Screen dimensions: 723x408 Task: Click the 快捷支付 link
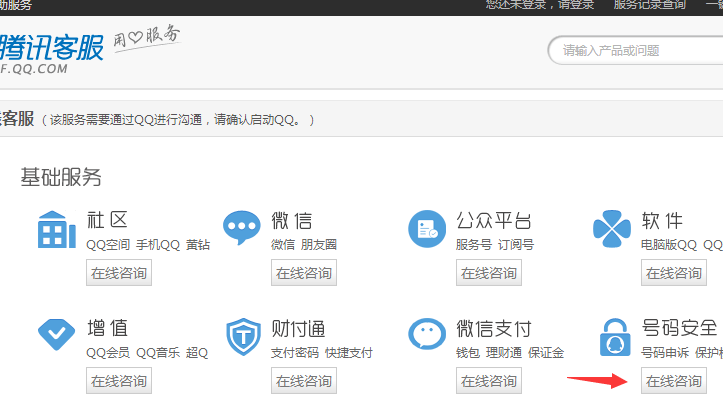[349, 353]
